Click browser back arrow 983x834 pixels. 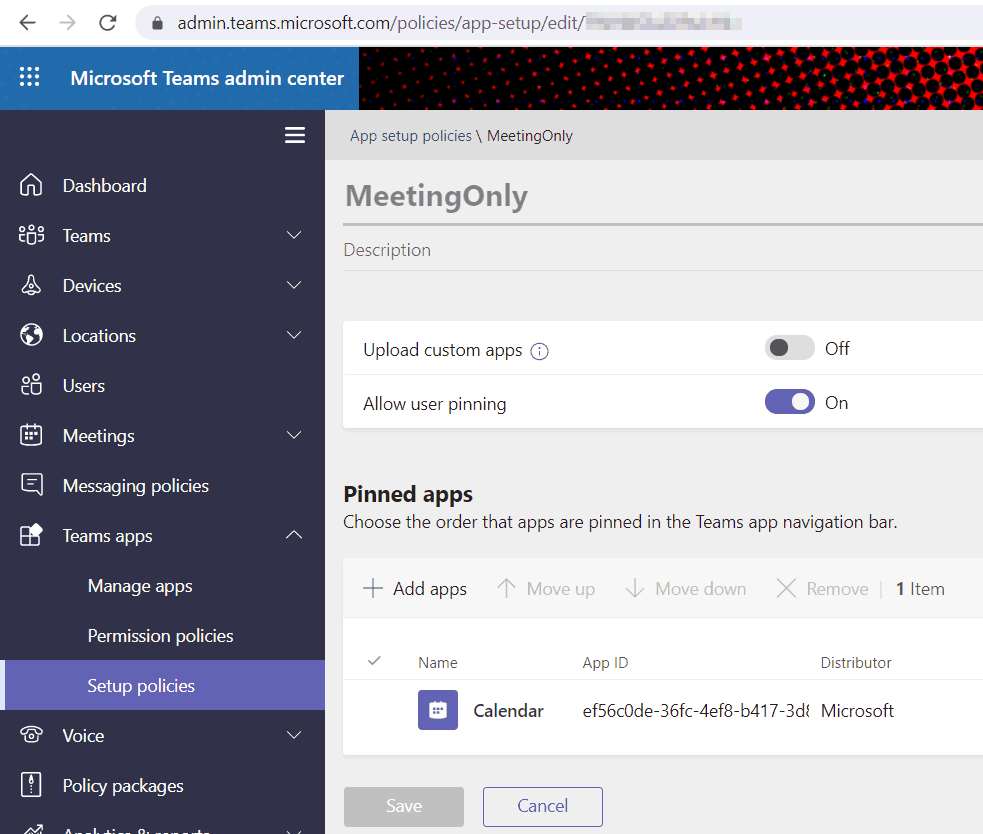28,23
